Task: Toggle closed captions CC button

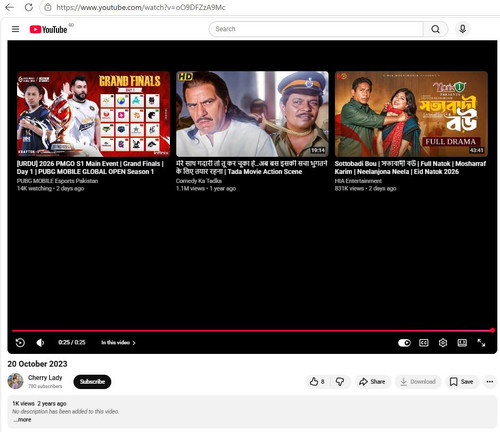Action: pyautogui.click(x=424, y=343)
